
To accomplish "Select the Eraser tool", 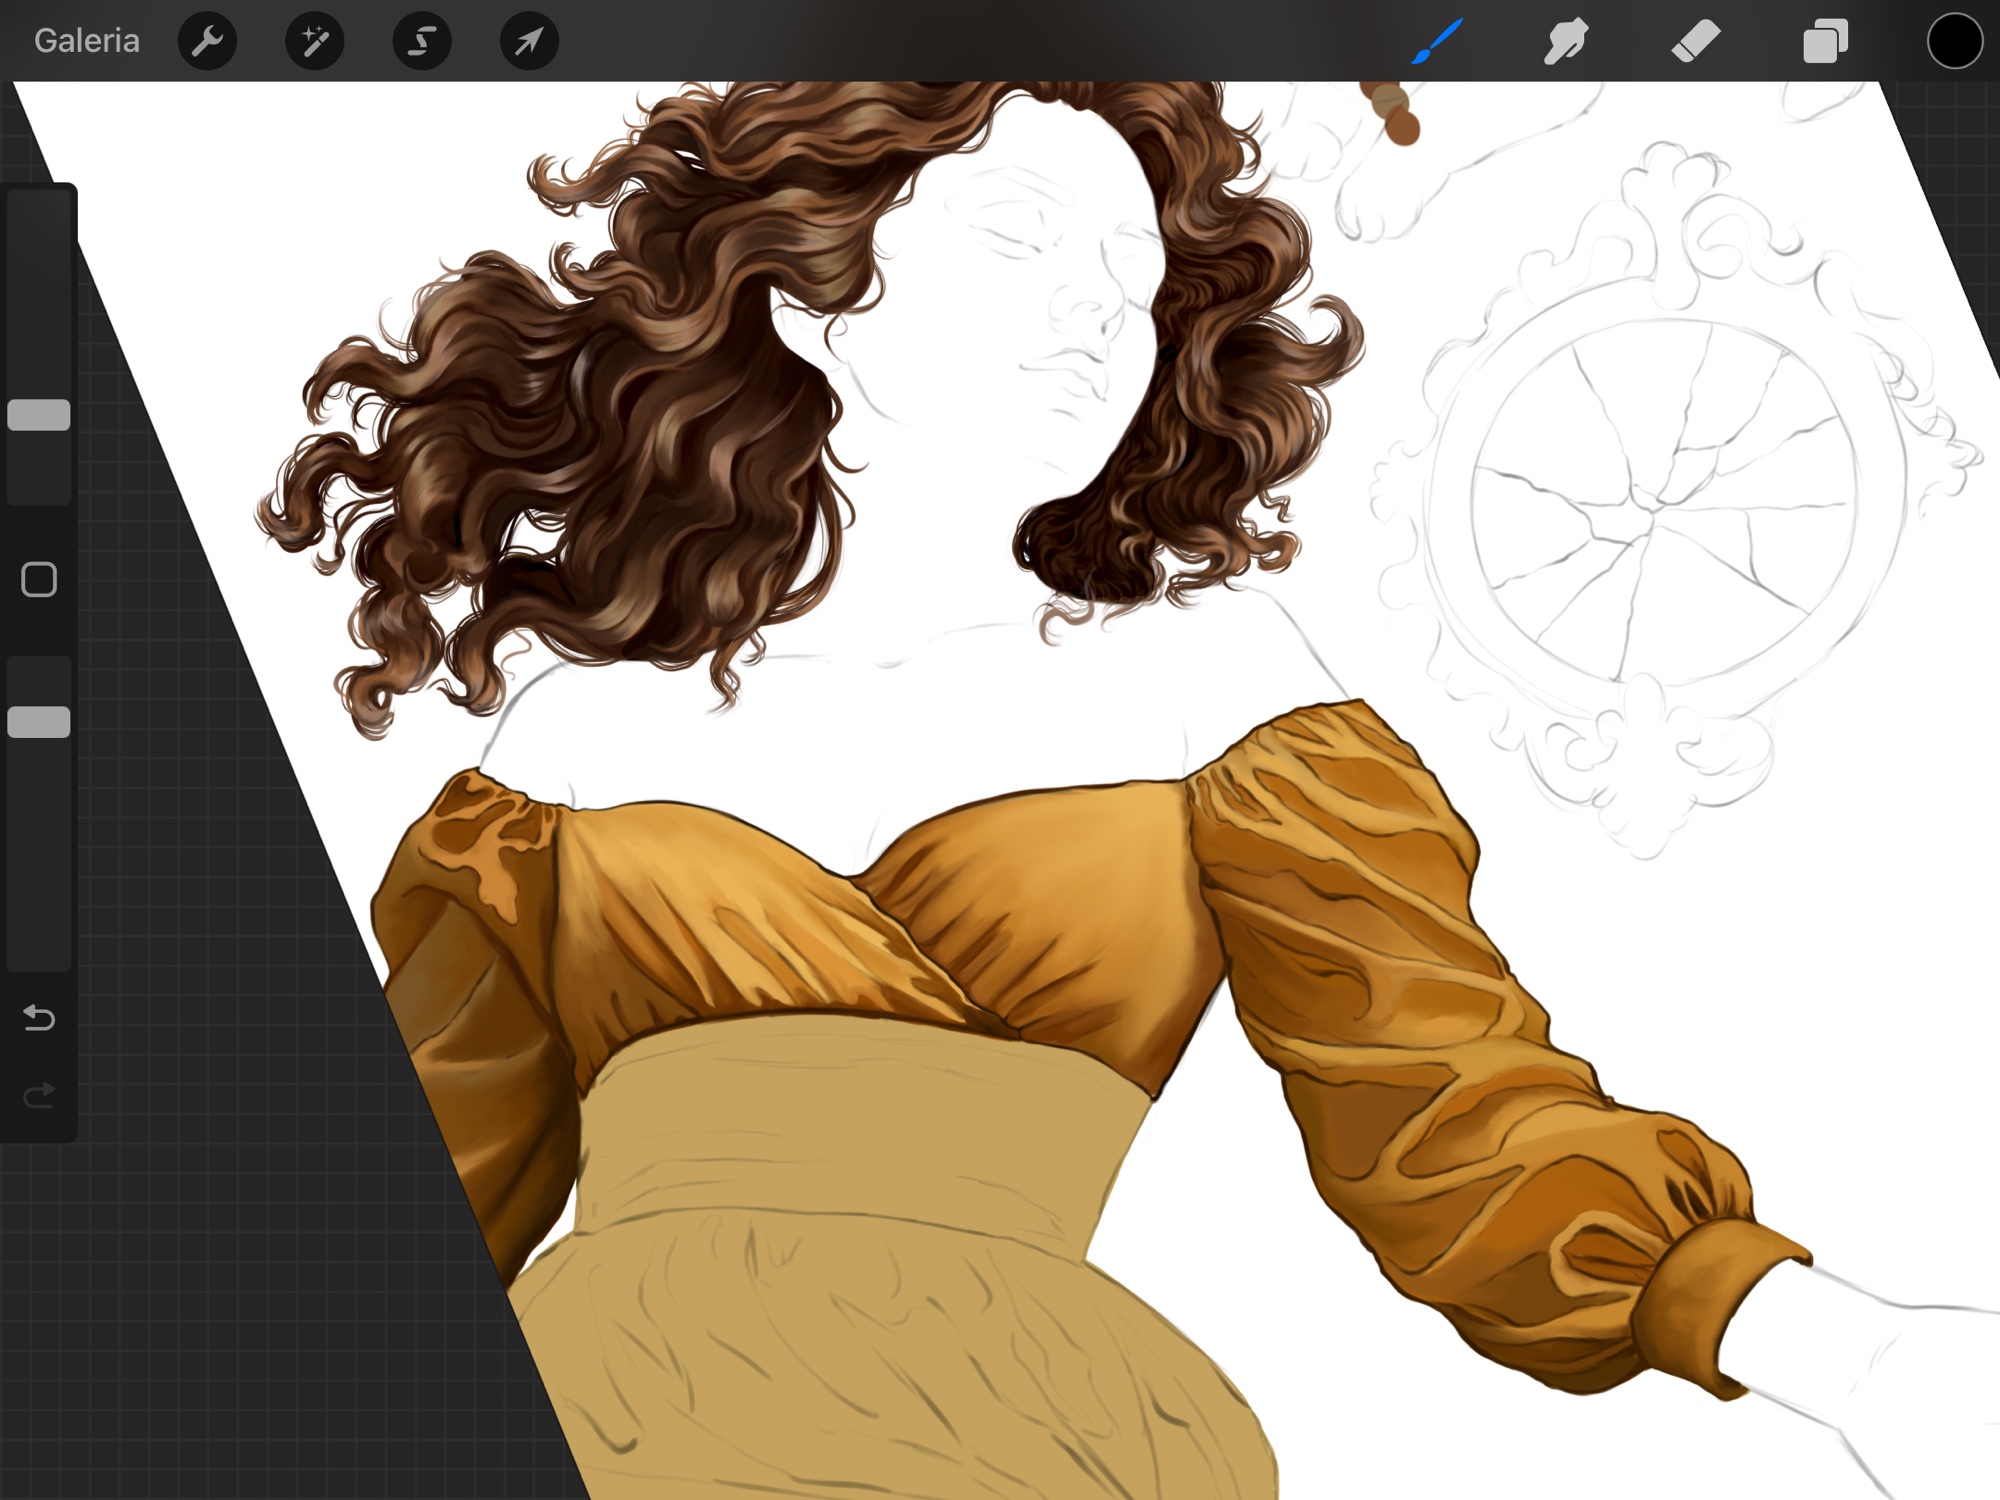I will [1695, 41].
